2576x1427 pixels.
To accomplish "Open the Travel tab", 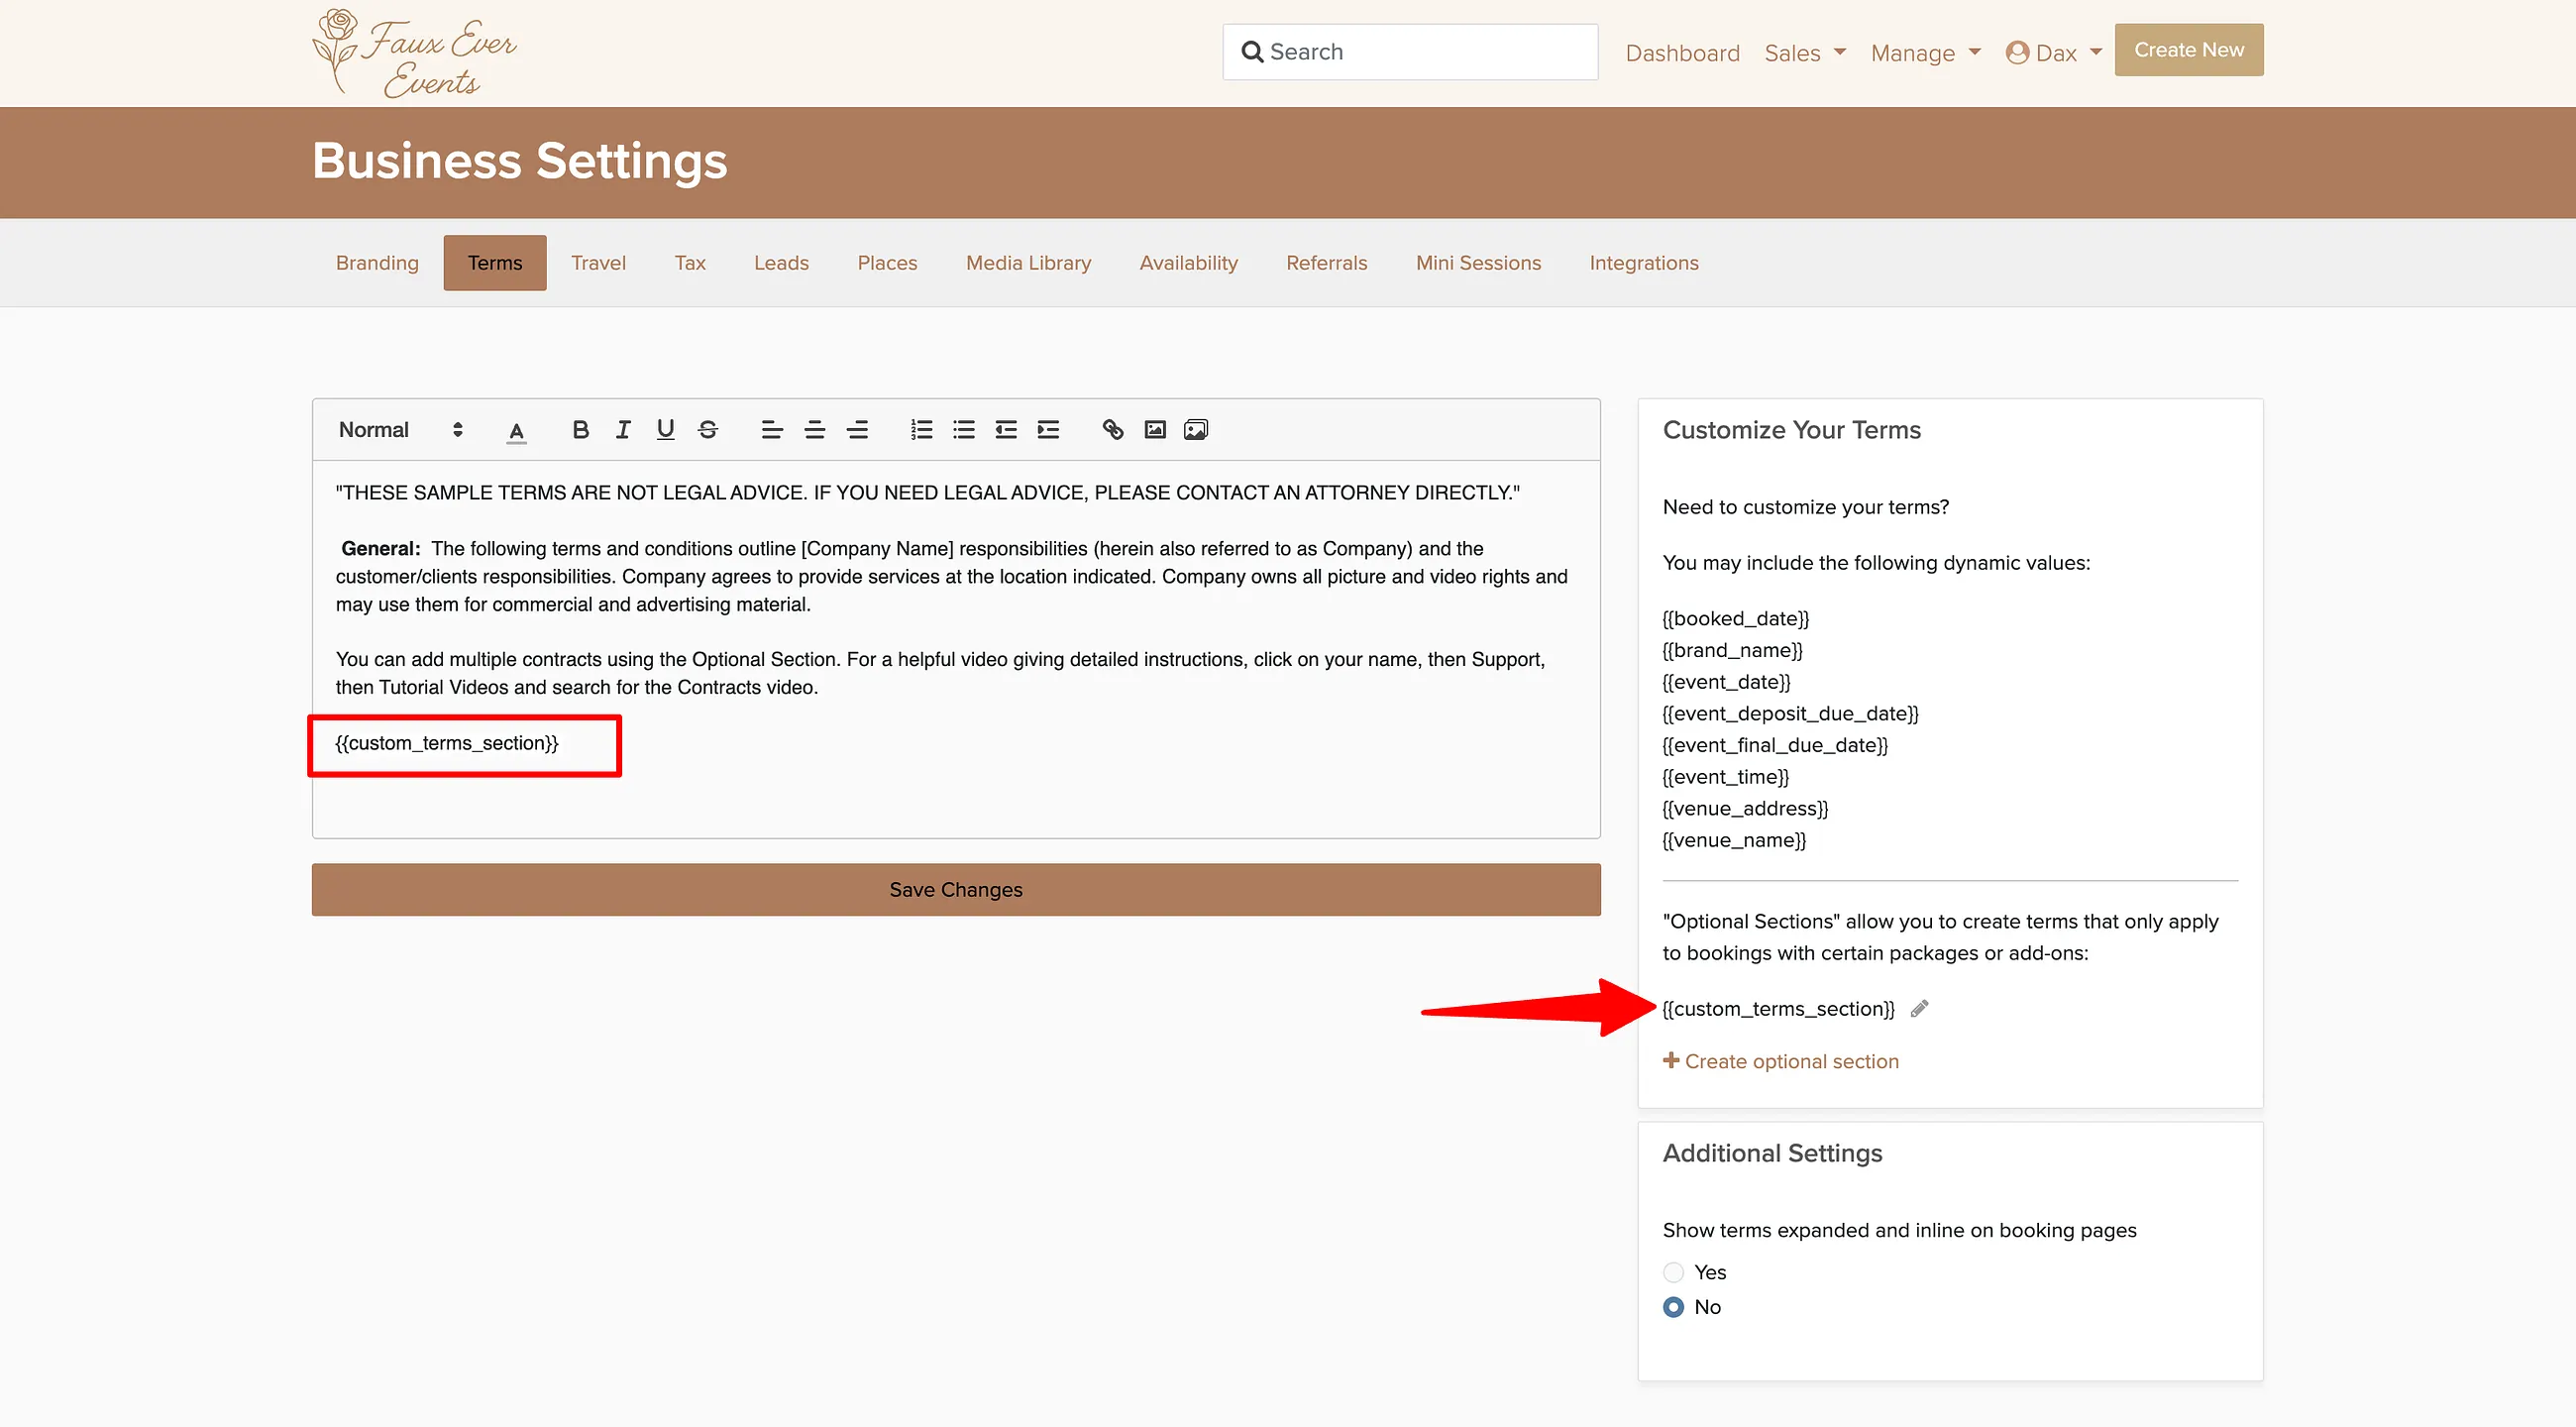I will point(598,263).
